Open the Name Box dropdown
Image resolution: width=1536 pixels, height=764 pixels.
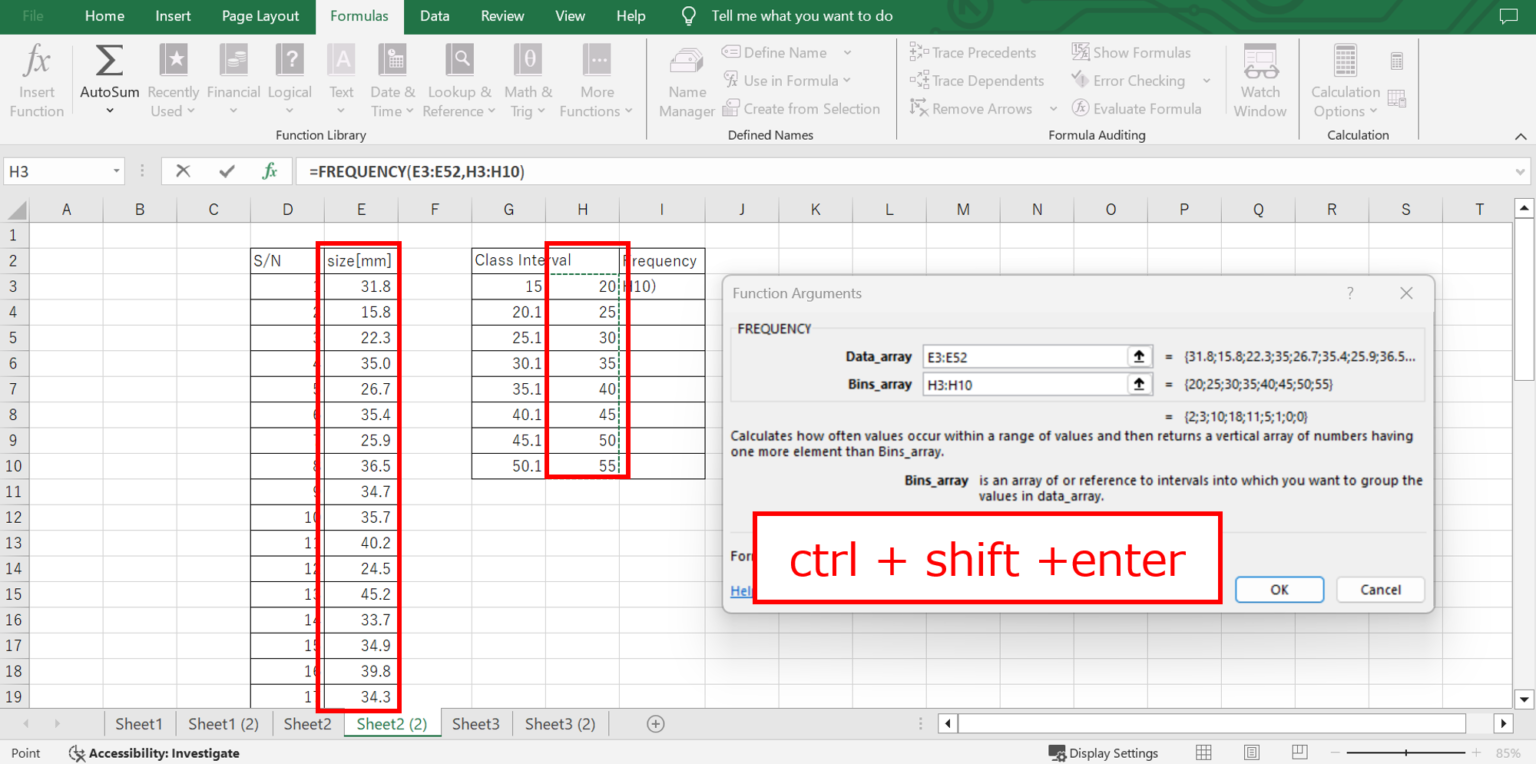tap(116, 172)
